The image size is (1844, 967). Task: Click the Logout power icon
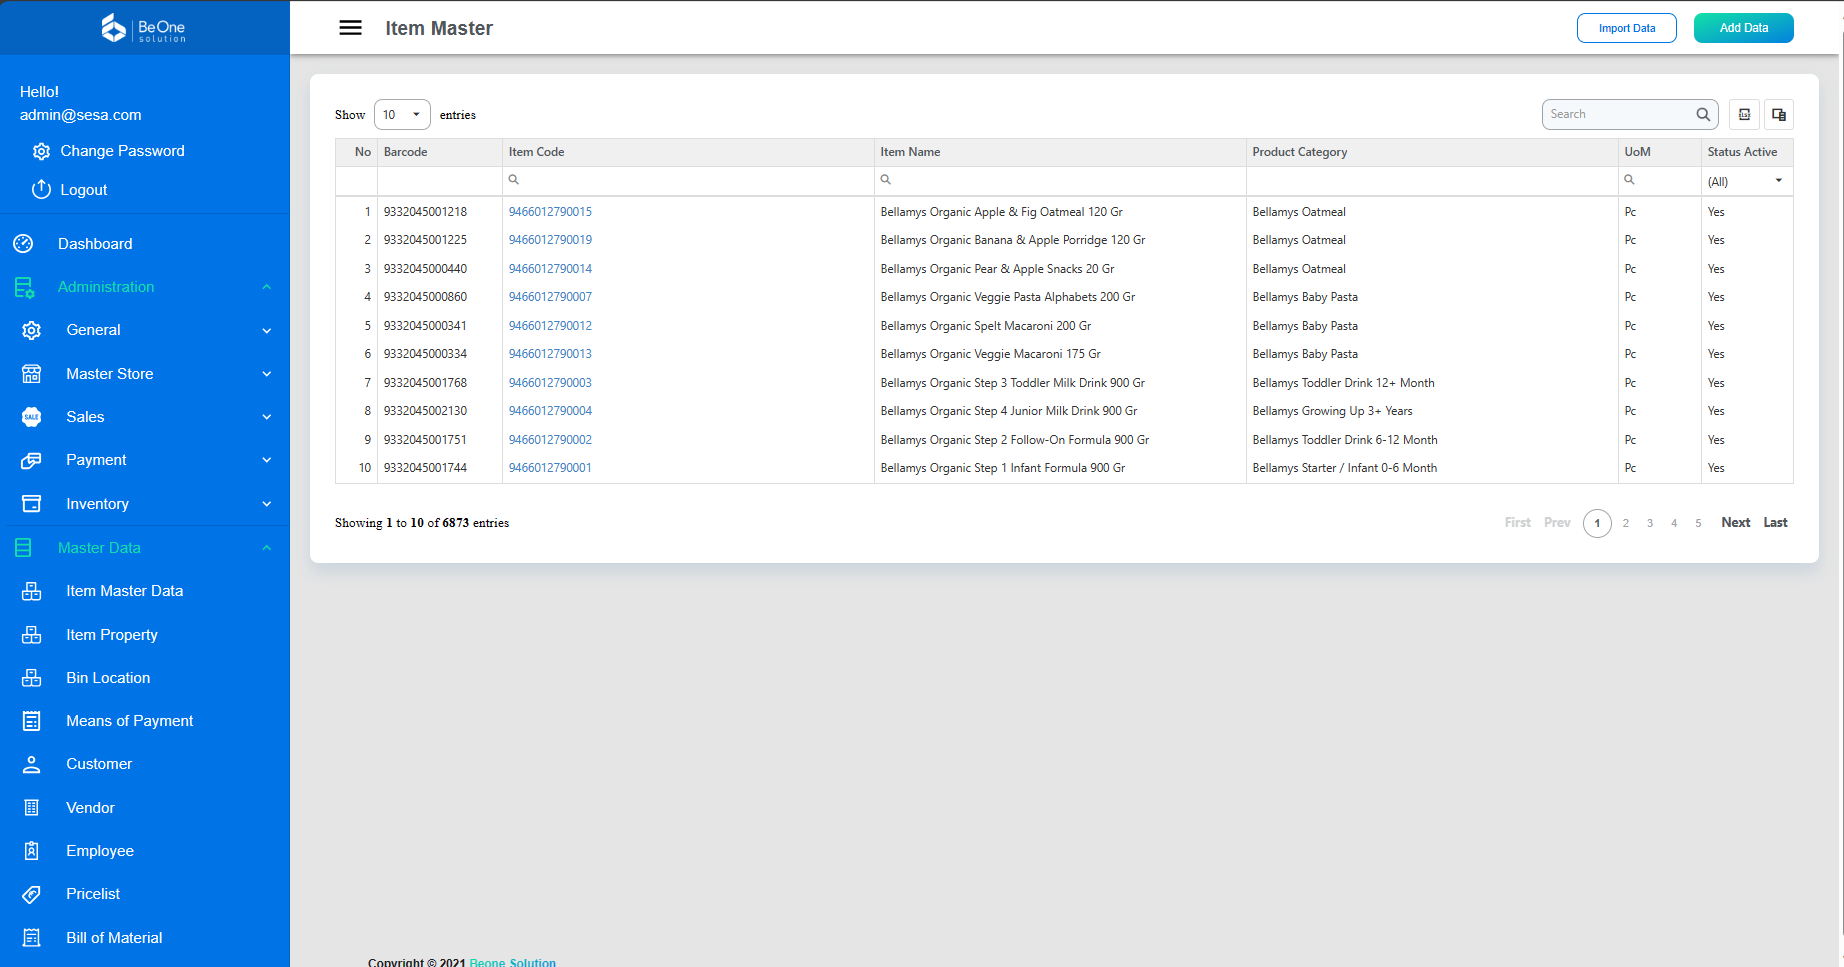(x=41, y=189)
